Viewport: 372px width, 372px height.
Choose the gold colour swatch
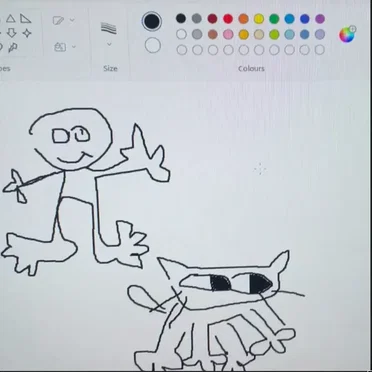point(244,34)
